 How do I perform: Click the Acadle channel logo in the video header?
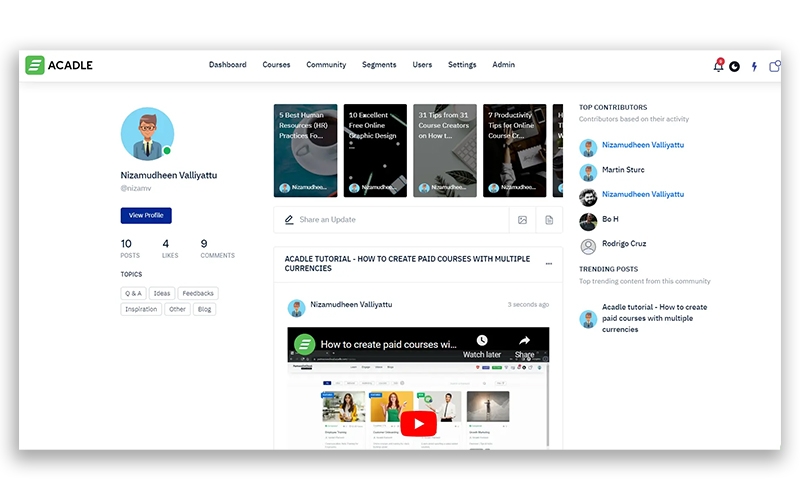coord(305,344)
